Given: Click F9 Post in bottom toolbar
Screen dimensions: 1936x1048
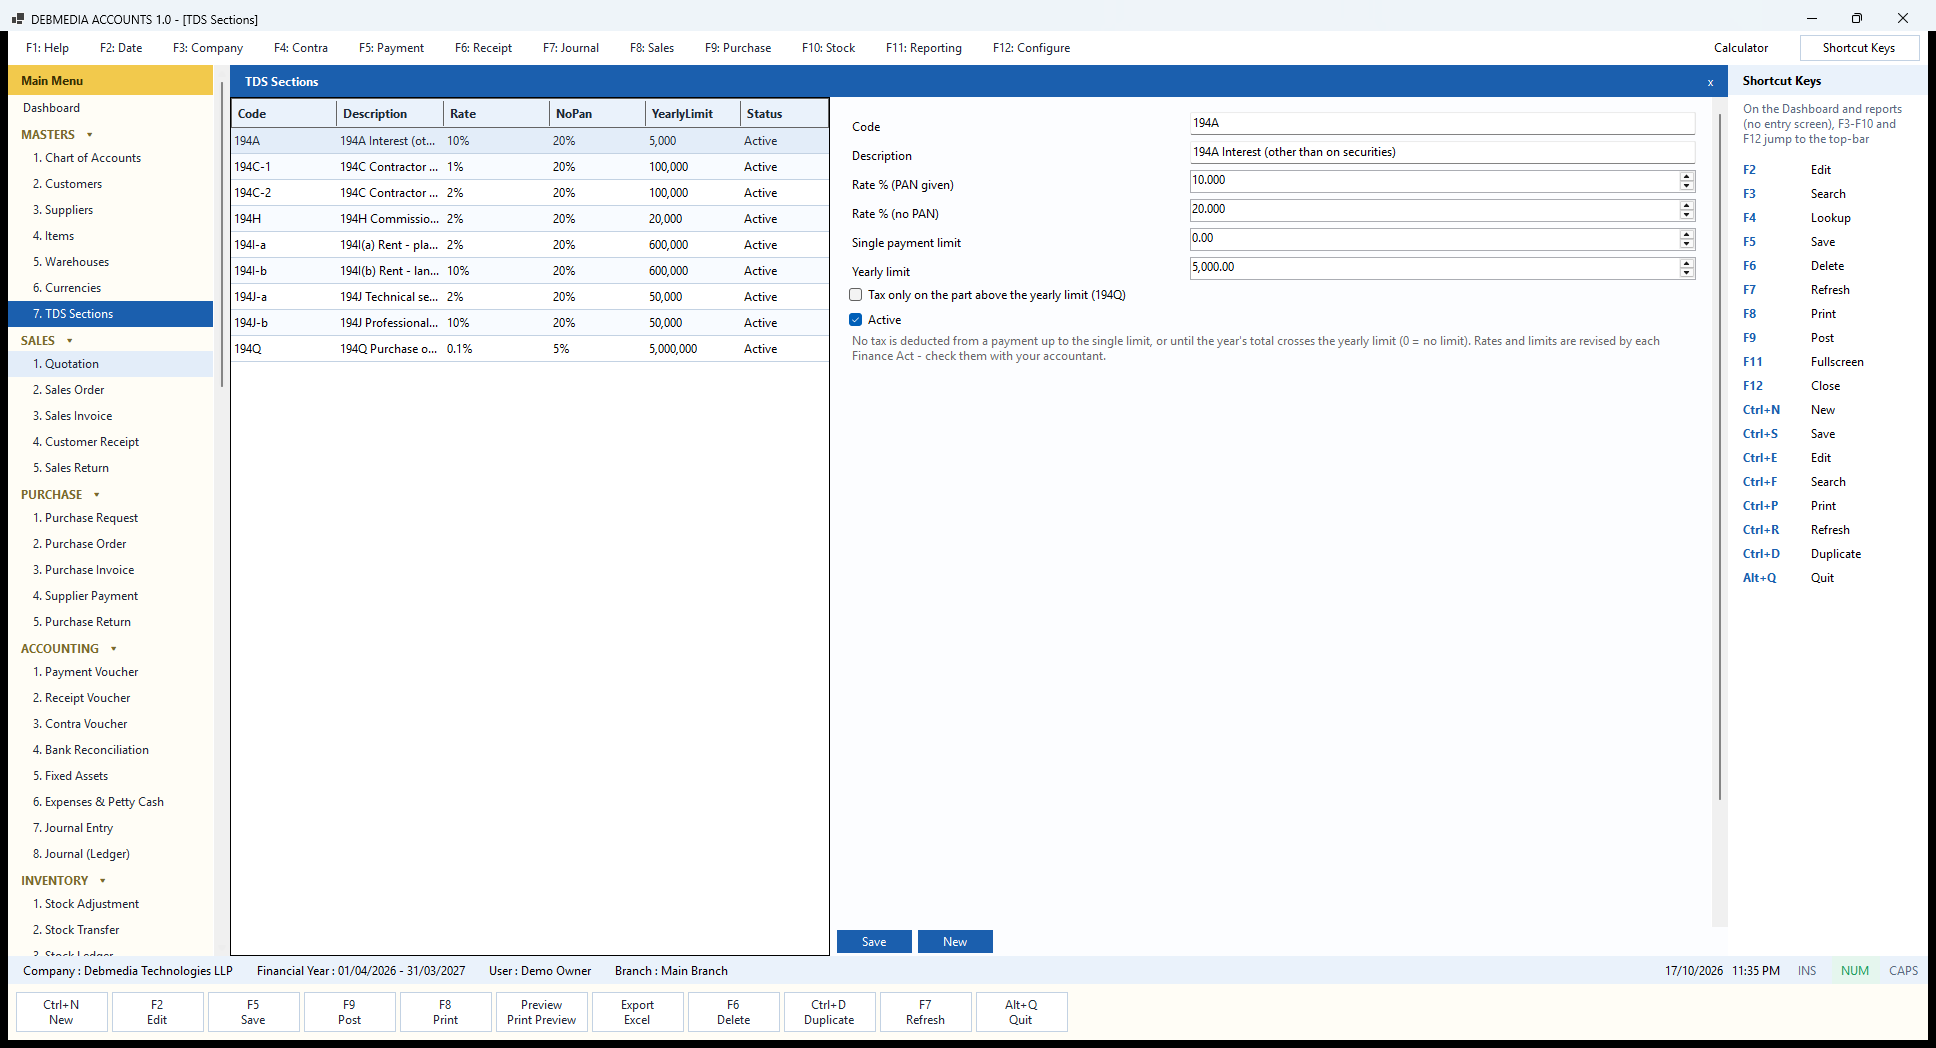Looking at the screenshot, I should pyautogui.click(x=349, y=1012).
